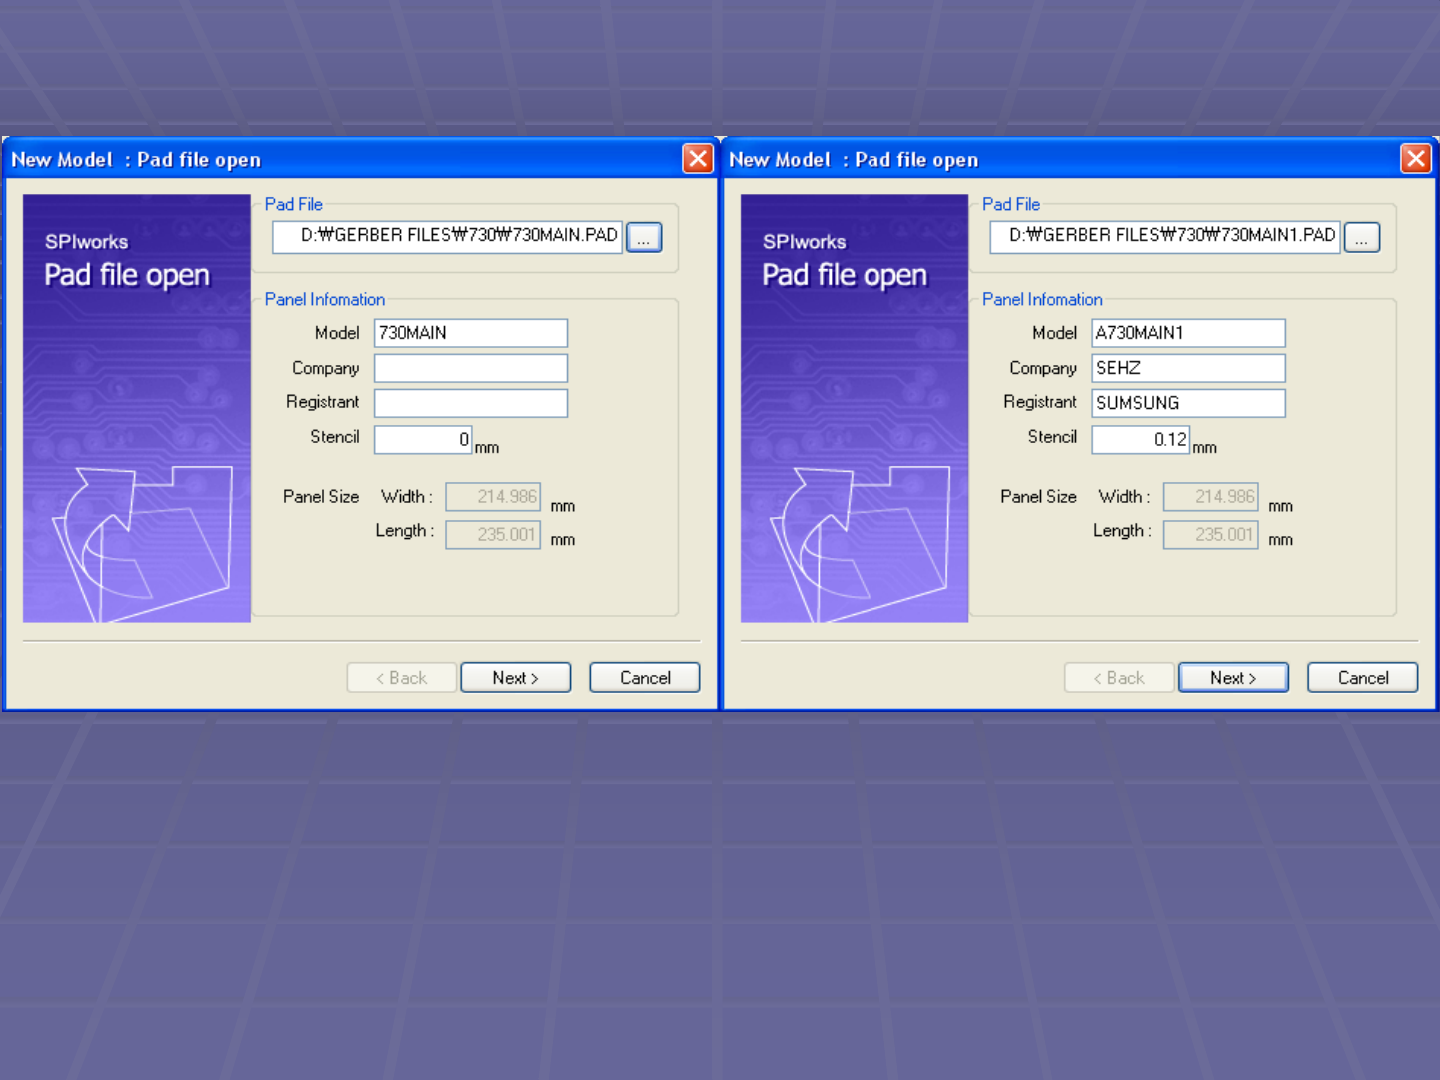Image resolution: width=1440 pixels, height=1080 pixels.
Task: Click browse button beside the 730MAIN.PAD path
Action: click(644, 237)
